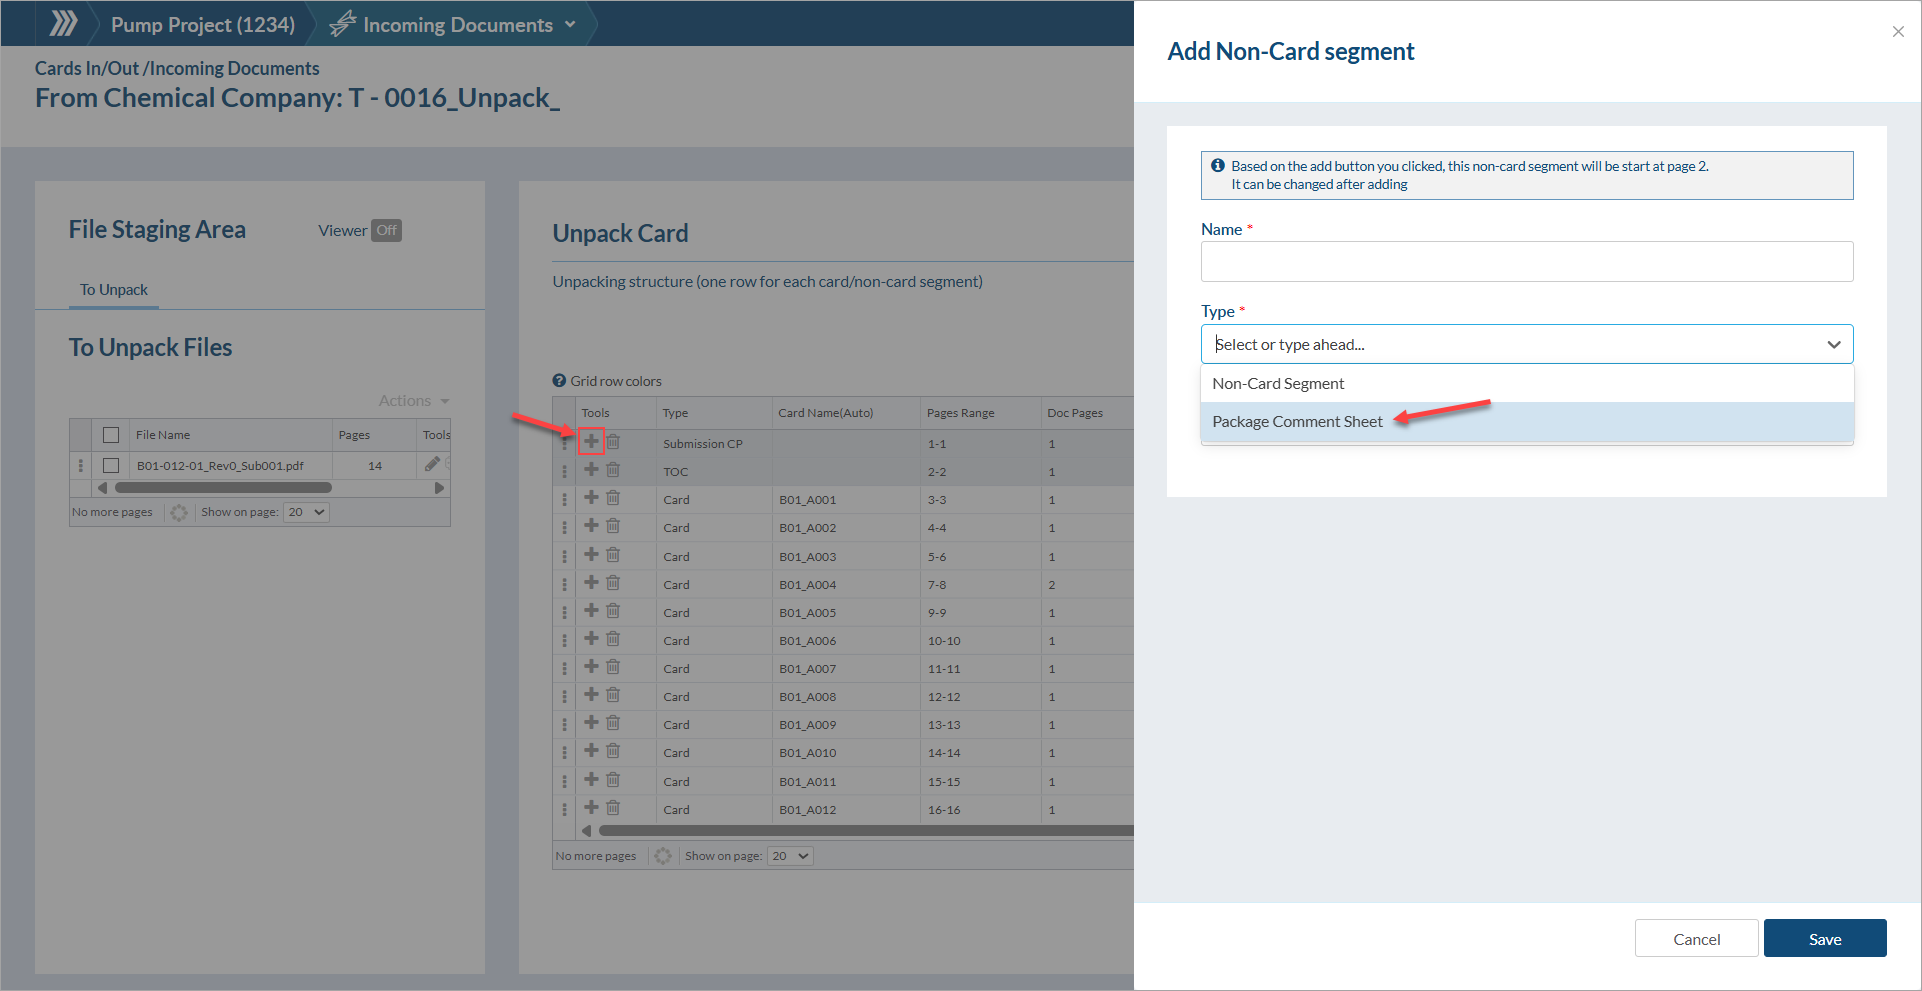Click the unpack grid horizontal scrollbar
Screen dimensions: 1922x991
(866, 830)
